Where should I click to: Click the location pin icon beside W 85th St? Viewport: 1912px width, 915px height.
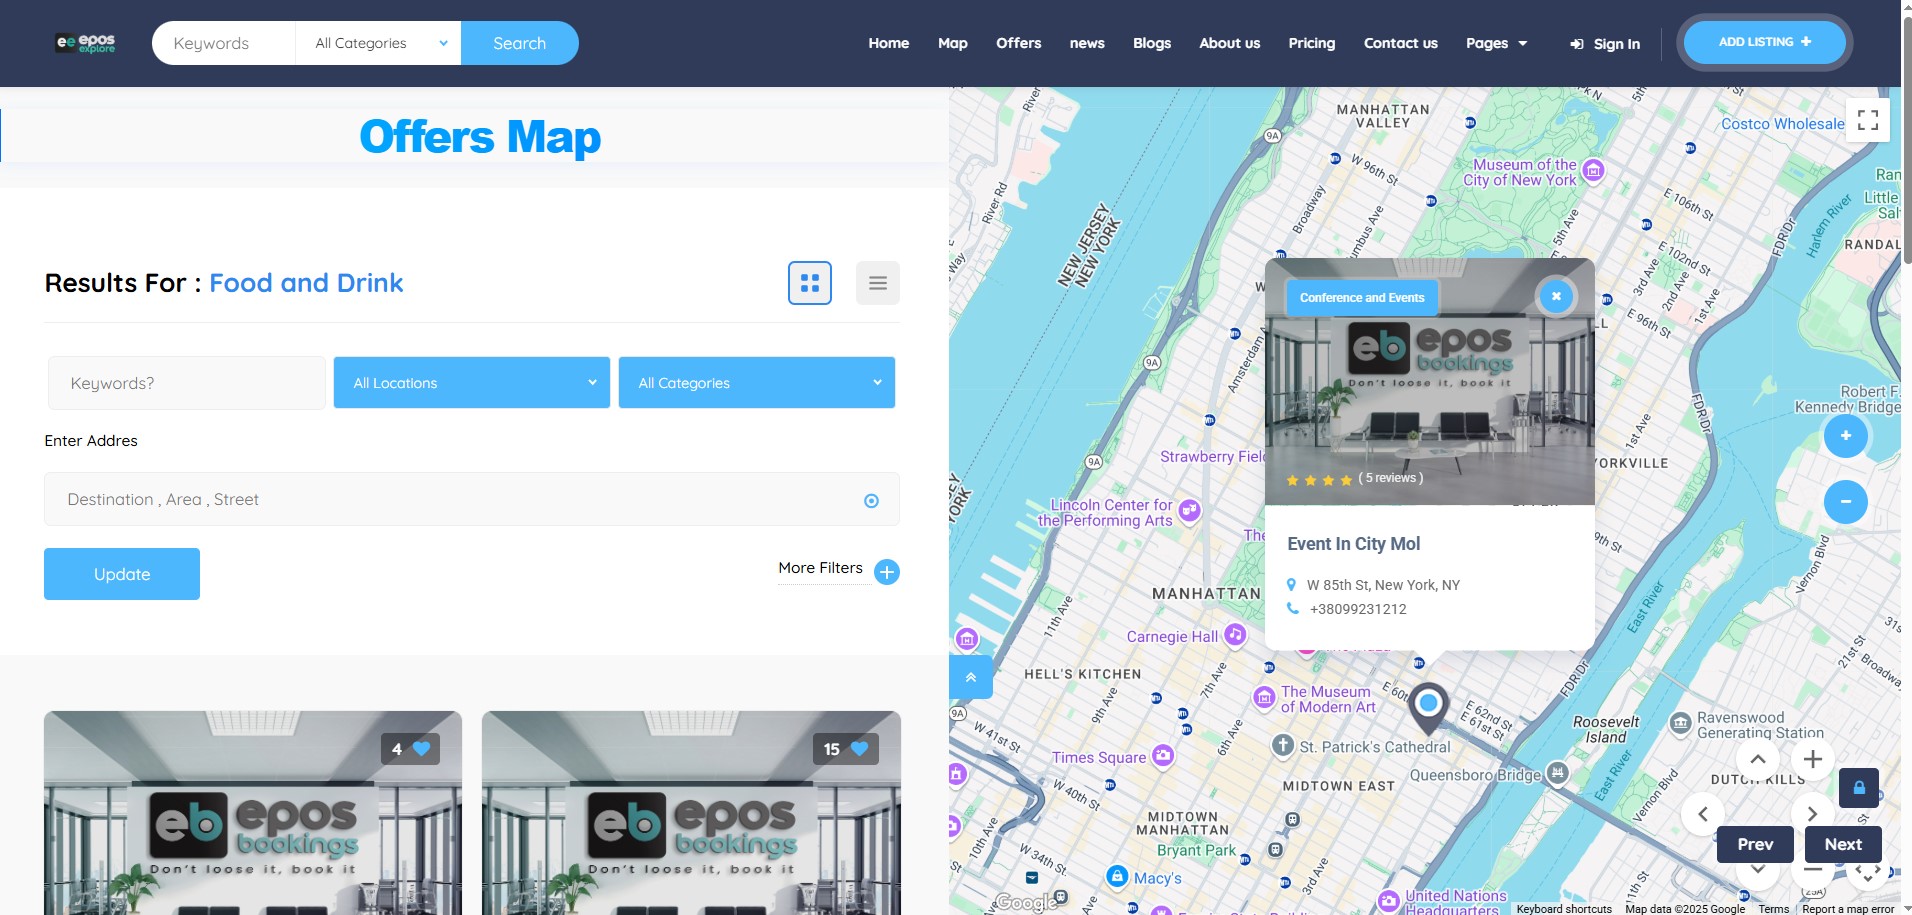1291,585
